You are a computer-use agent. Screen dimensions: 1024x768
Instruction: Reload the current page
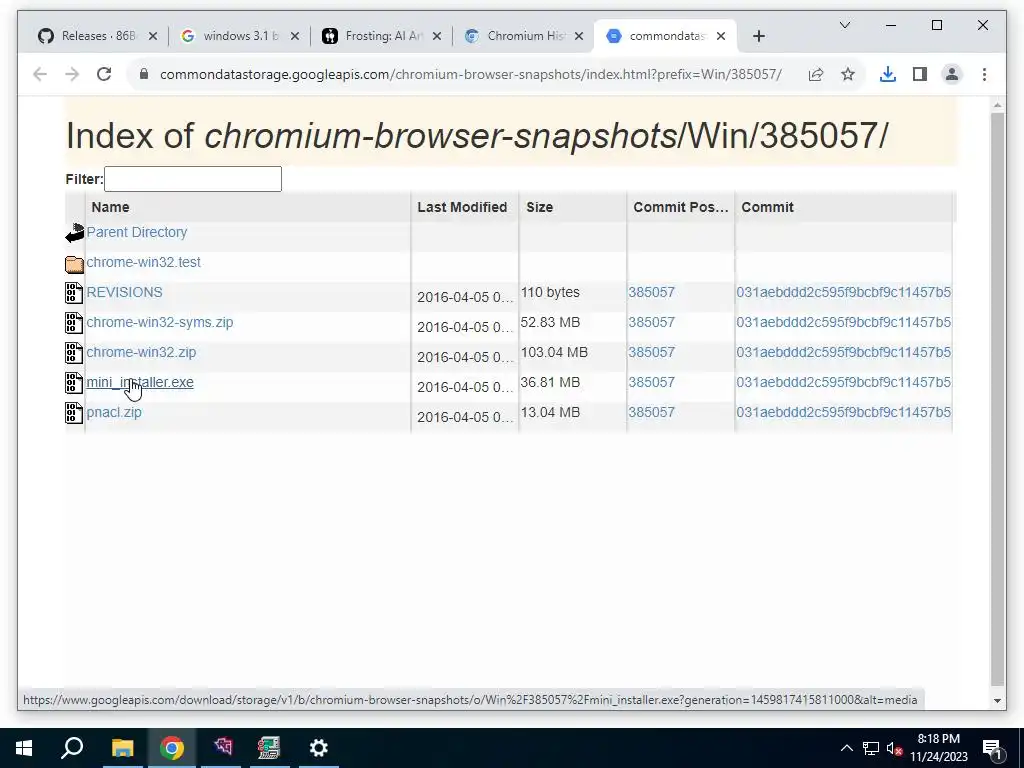104,74
